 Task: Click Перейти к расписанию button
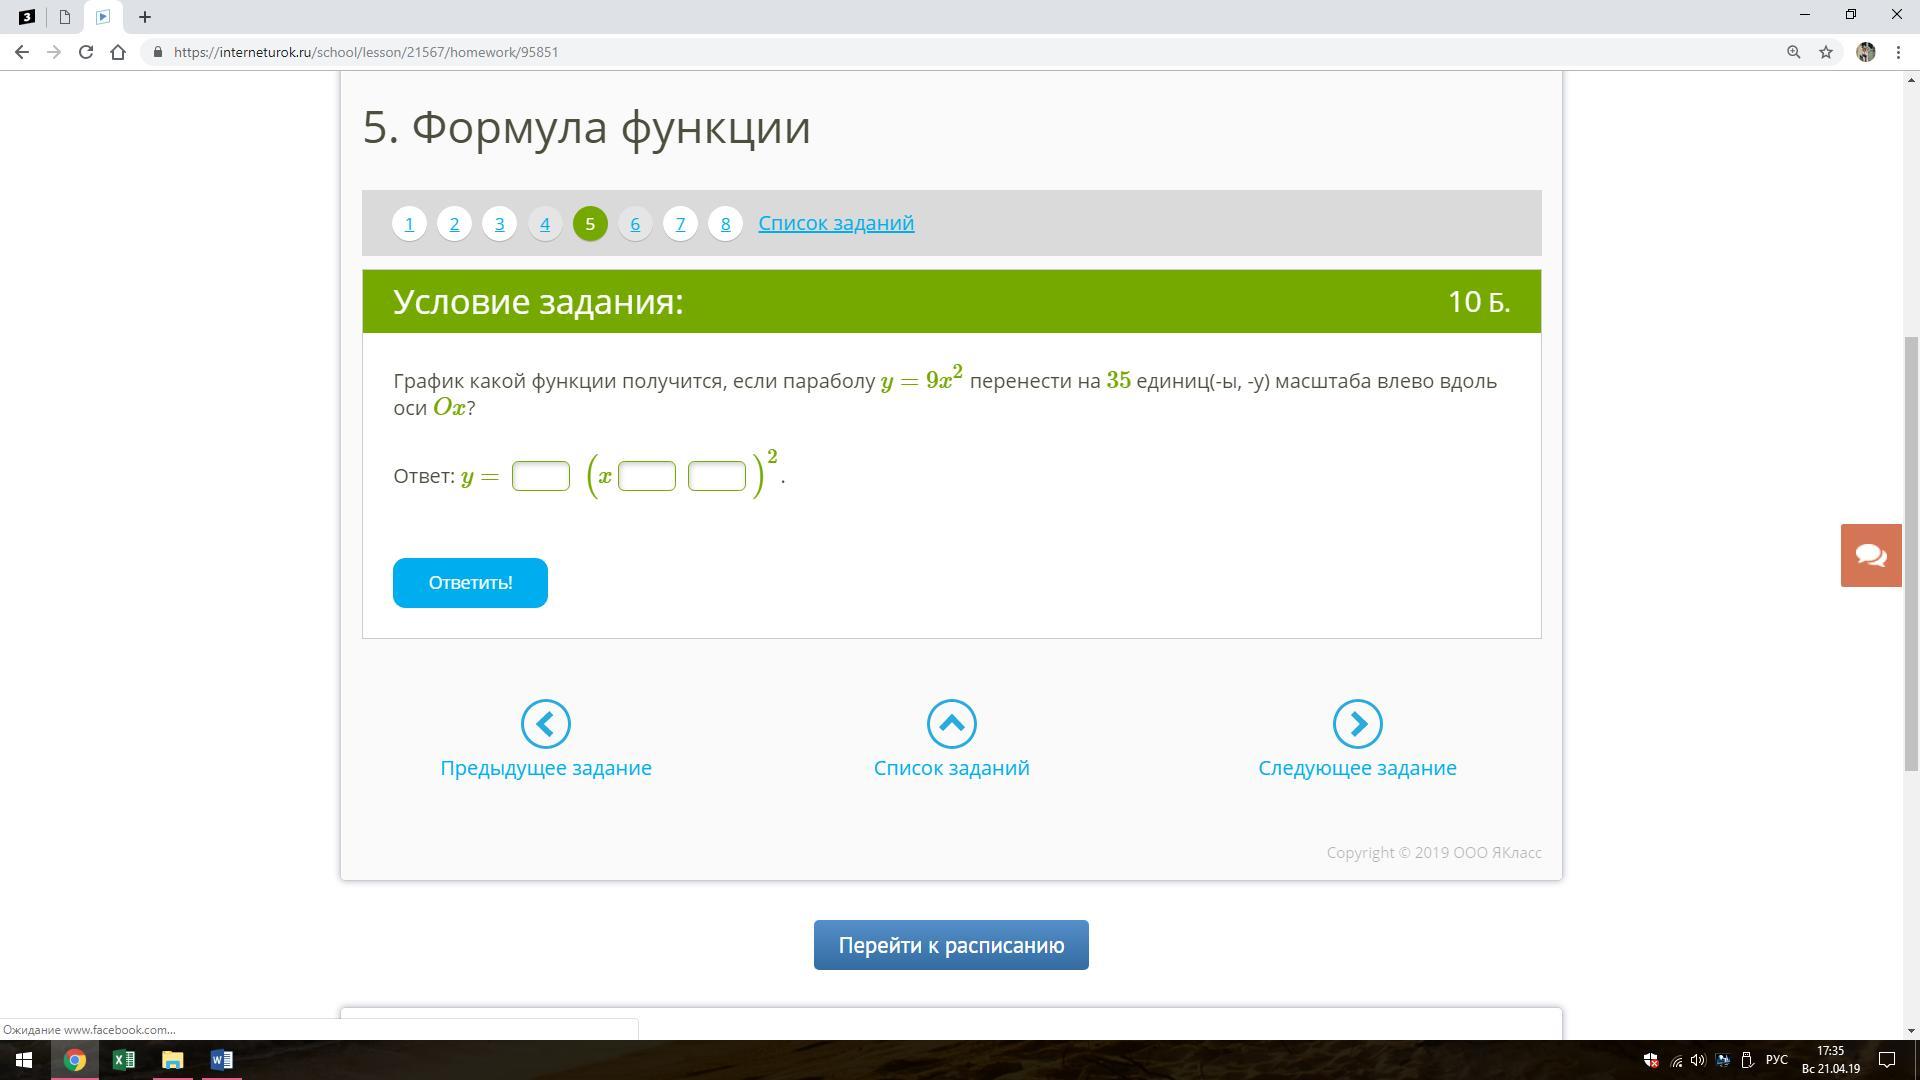951,945
